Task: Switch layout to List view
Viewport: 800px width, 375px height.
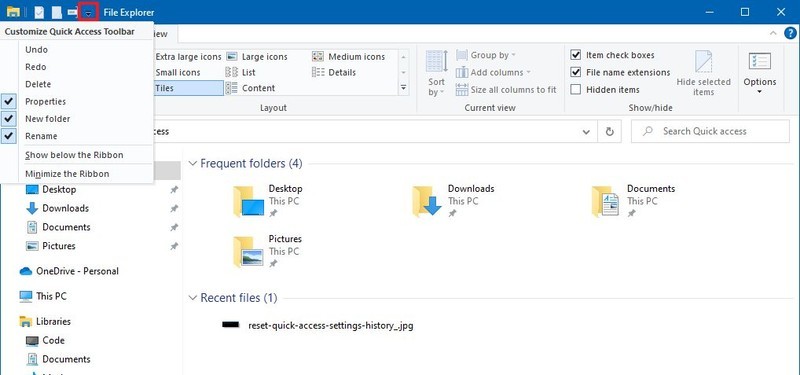Action: point(241,72)
